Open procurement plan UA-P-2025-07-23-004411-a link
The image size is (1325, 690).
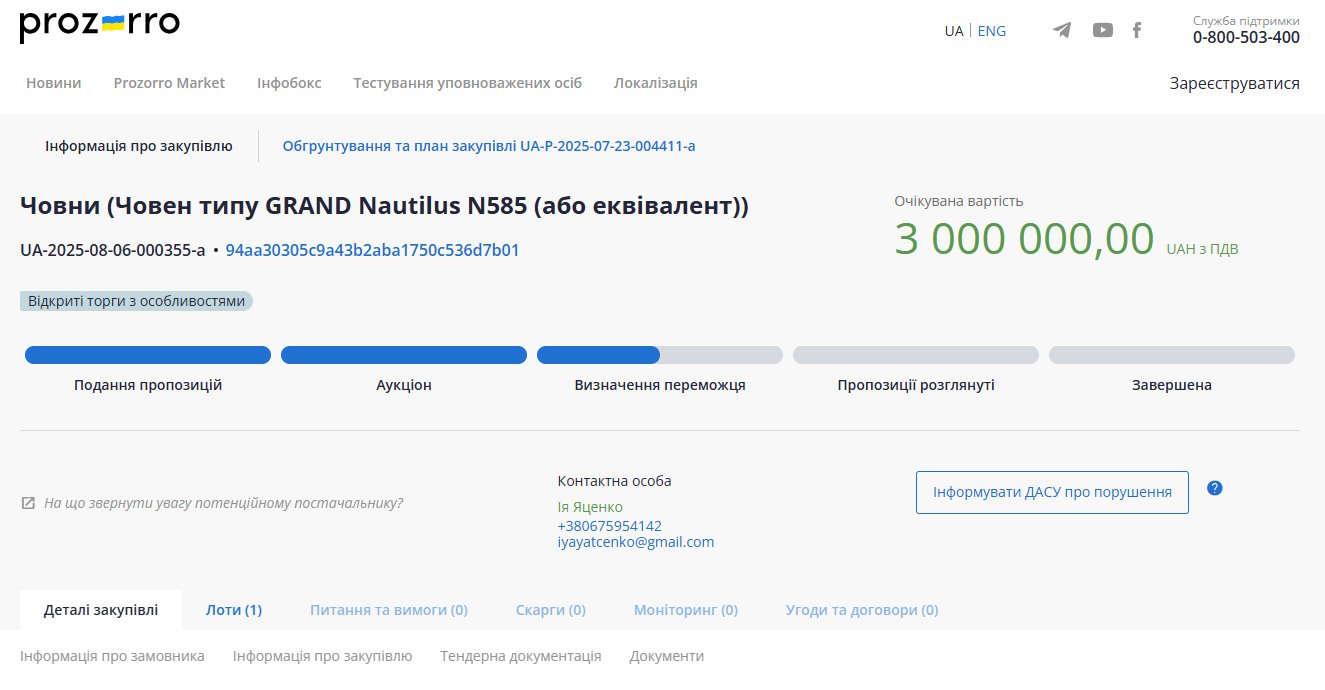488,146
